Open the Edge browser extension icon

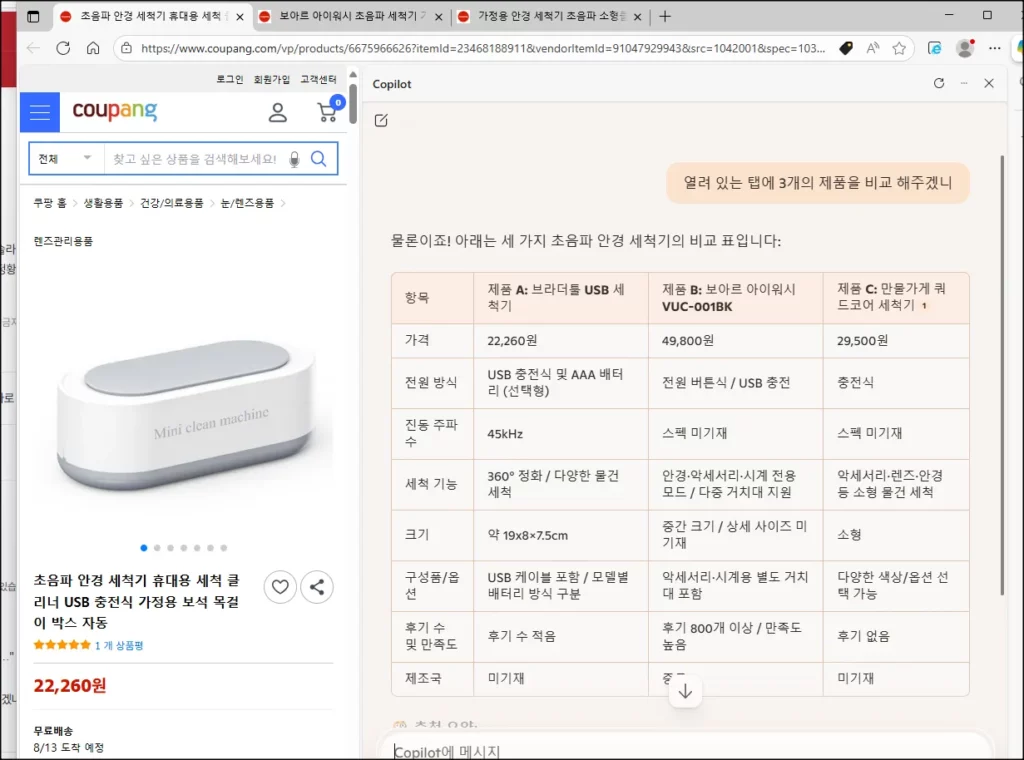click(935, 48)
